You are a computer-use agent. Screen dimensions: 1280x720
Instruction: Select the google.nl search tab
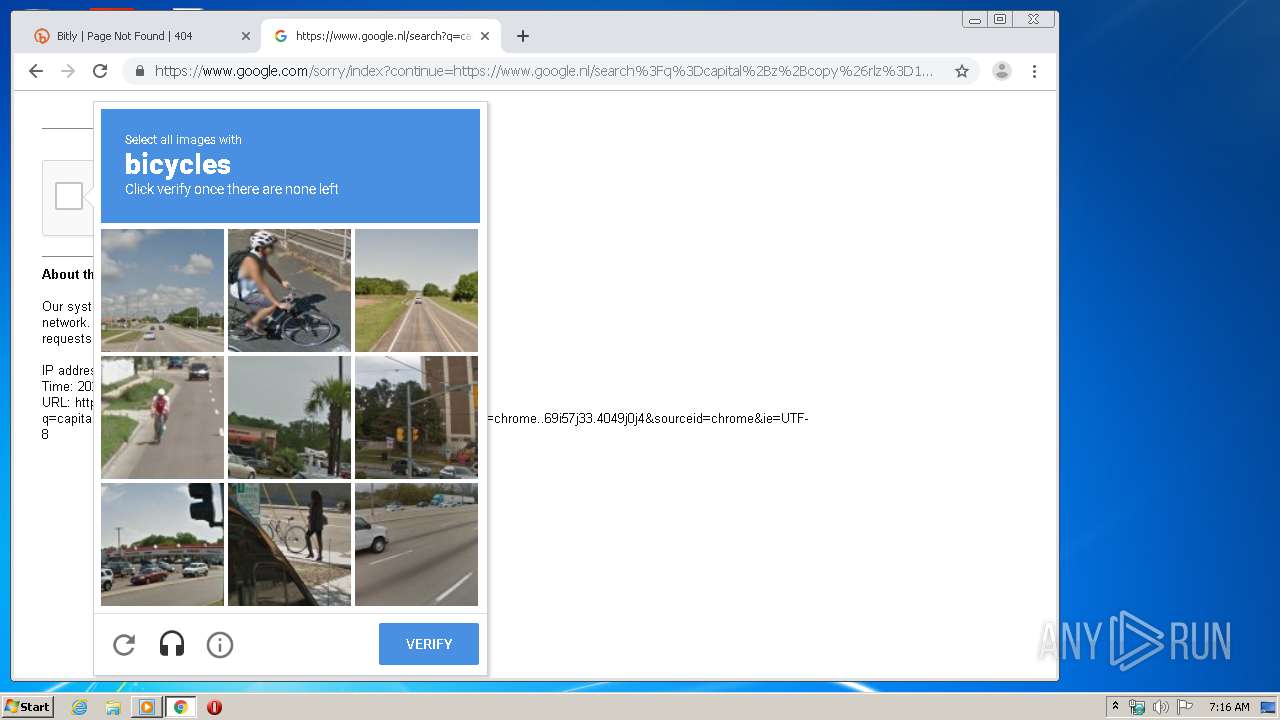point(381,36)
